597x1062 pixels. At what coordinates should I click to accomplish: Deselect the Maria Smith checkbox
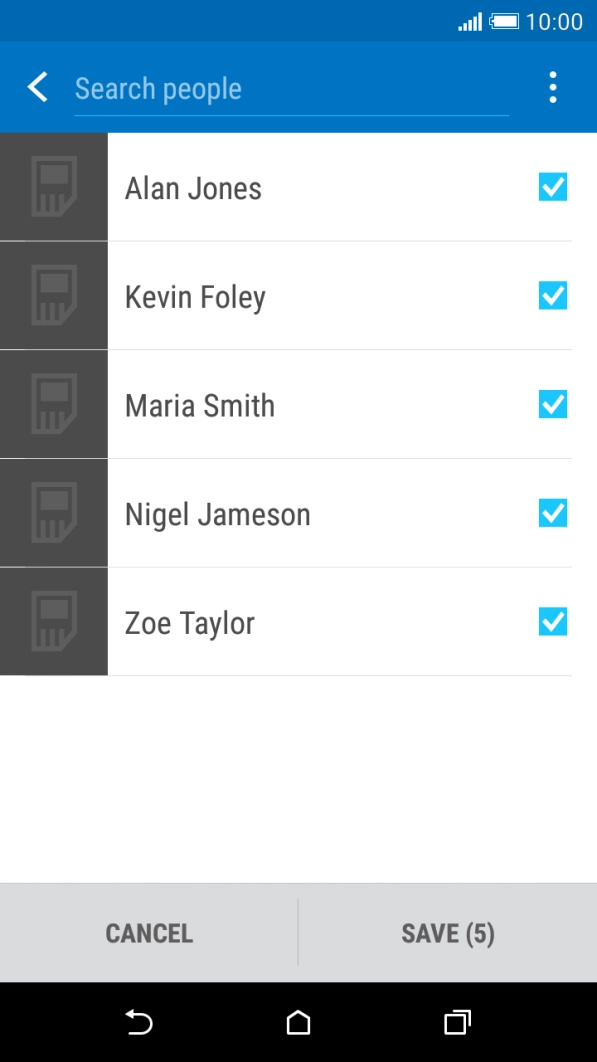[x=553, y=404]
